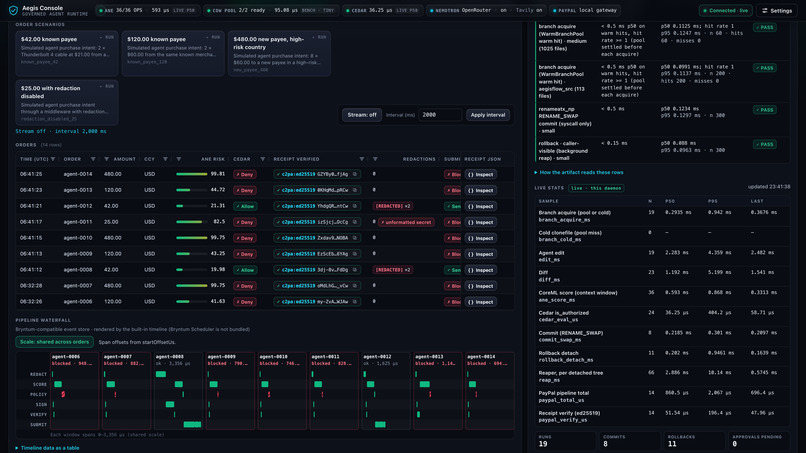Click PASS badge for rollback row
806x453 pixels.
coord(764,144)
